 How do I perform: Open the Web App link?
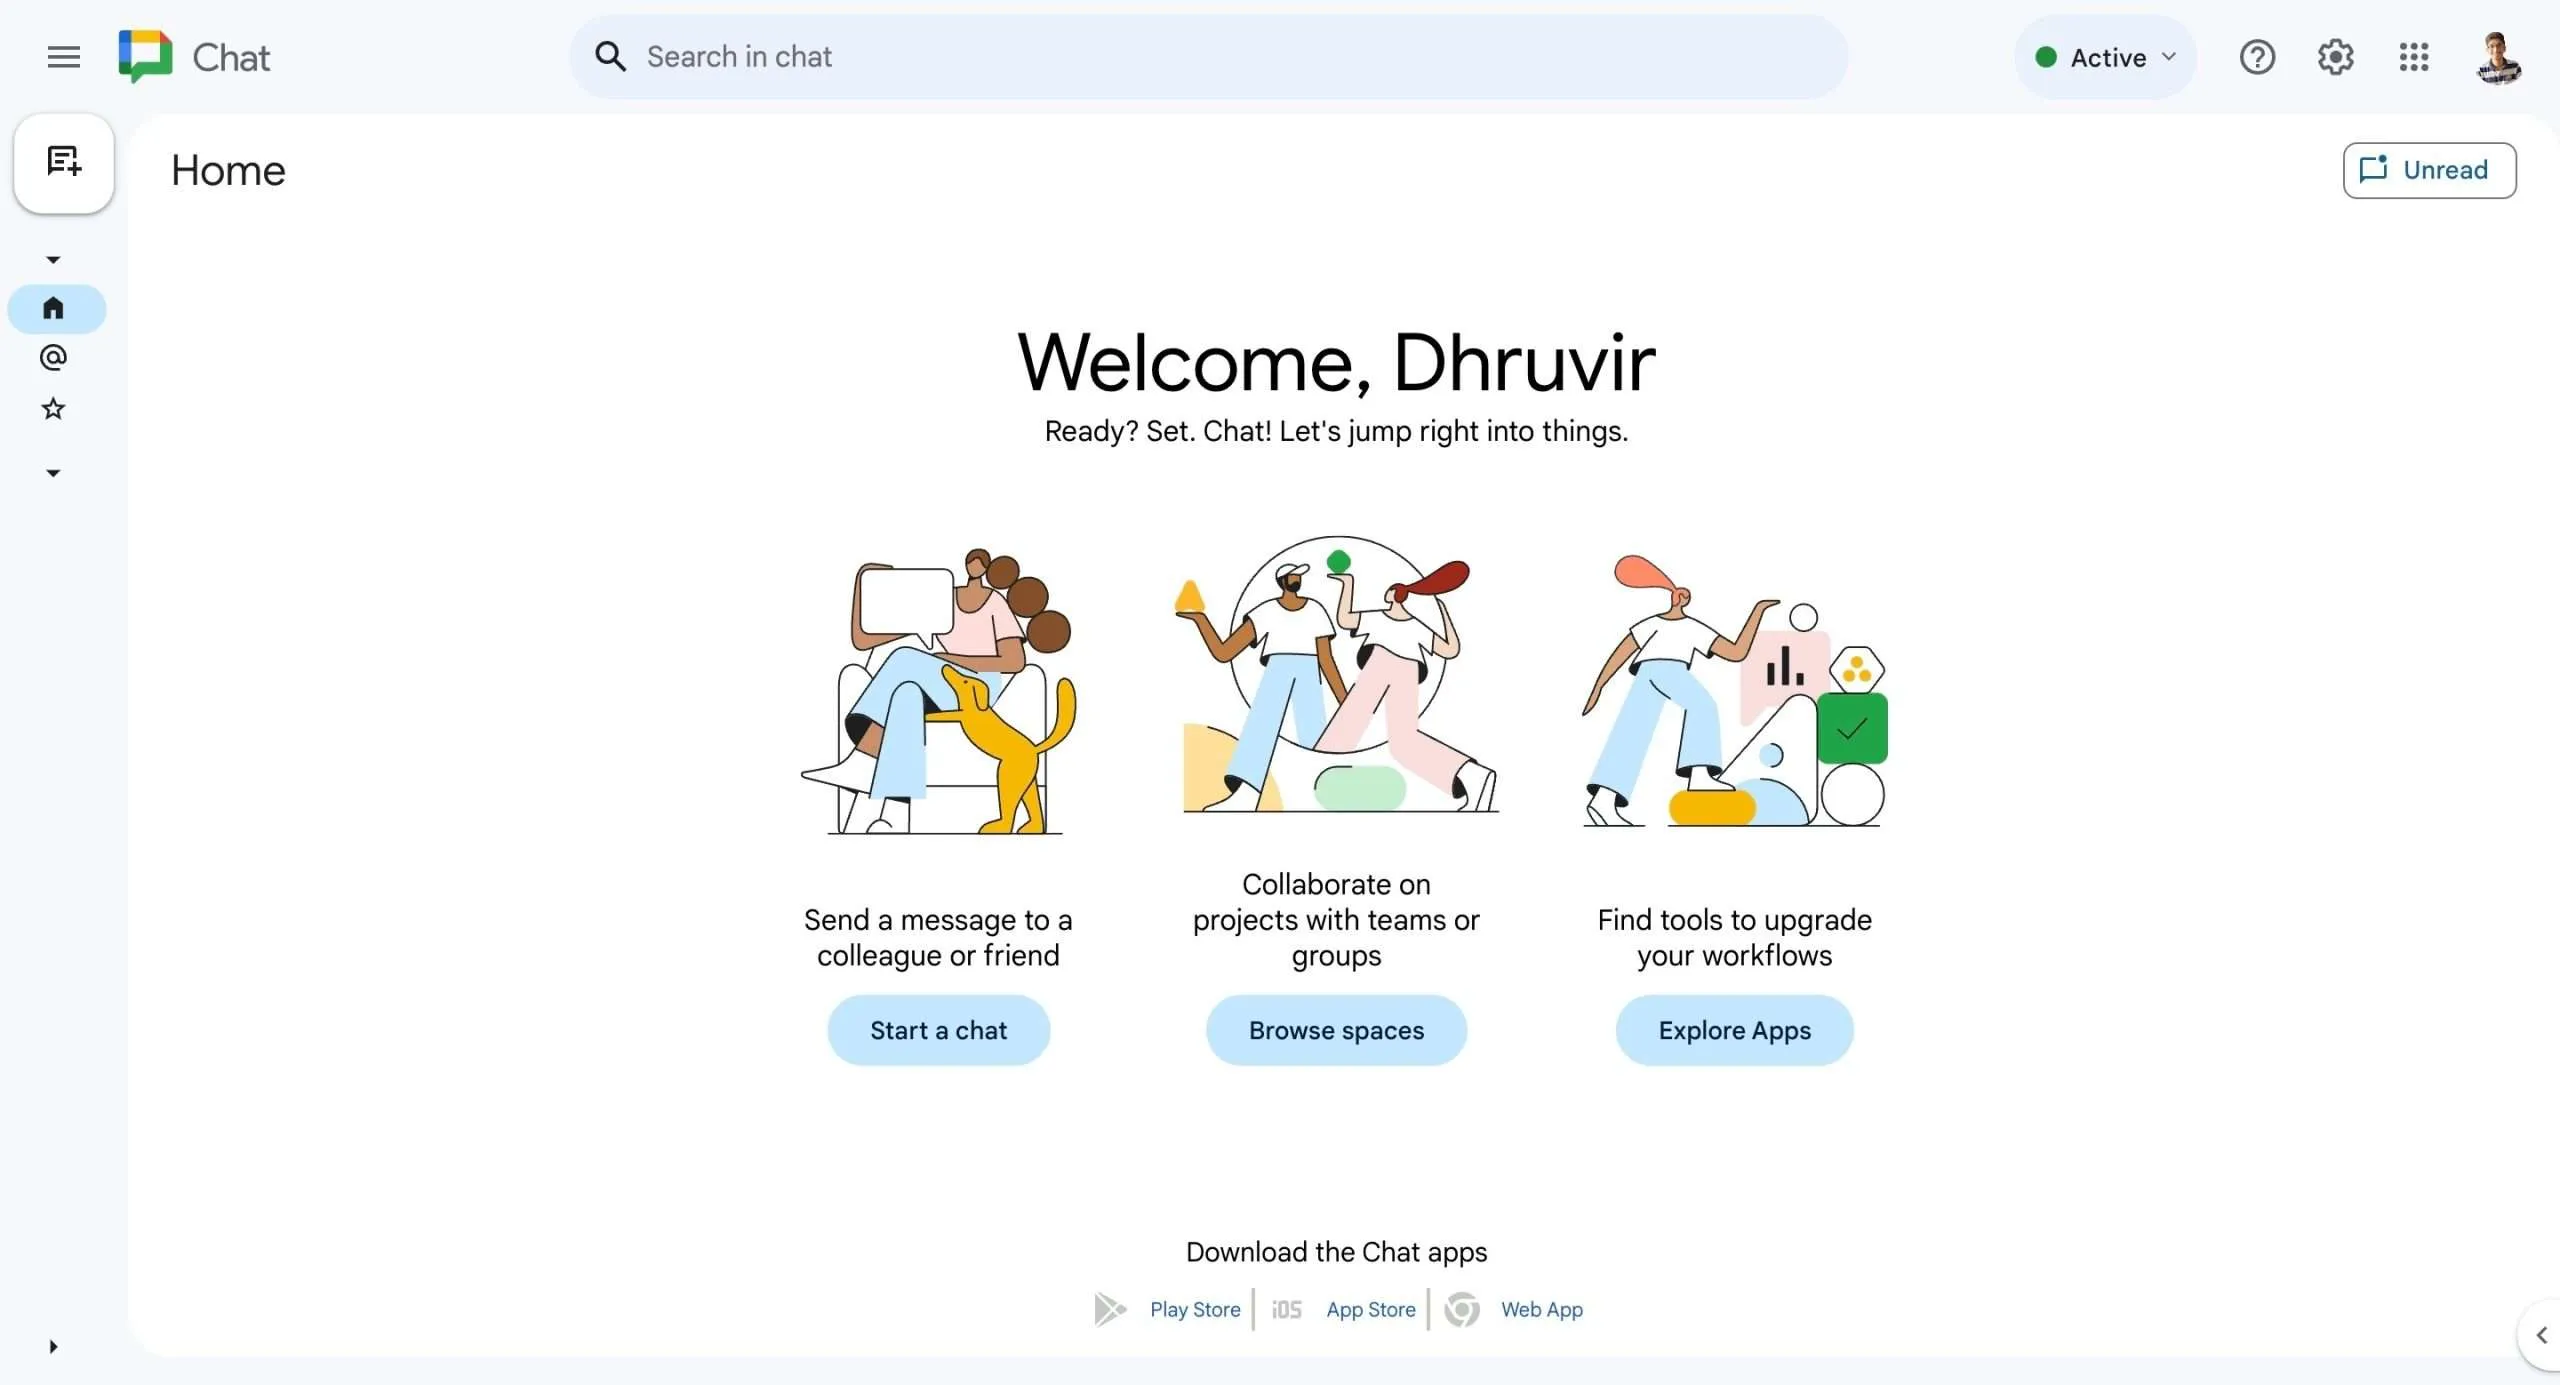(1542, 1310)
